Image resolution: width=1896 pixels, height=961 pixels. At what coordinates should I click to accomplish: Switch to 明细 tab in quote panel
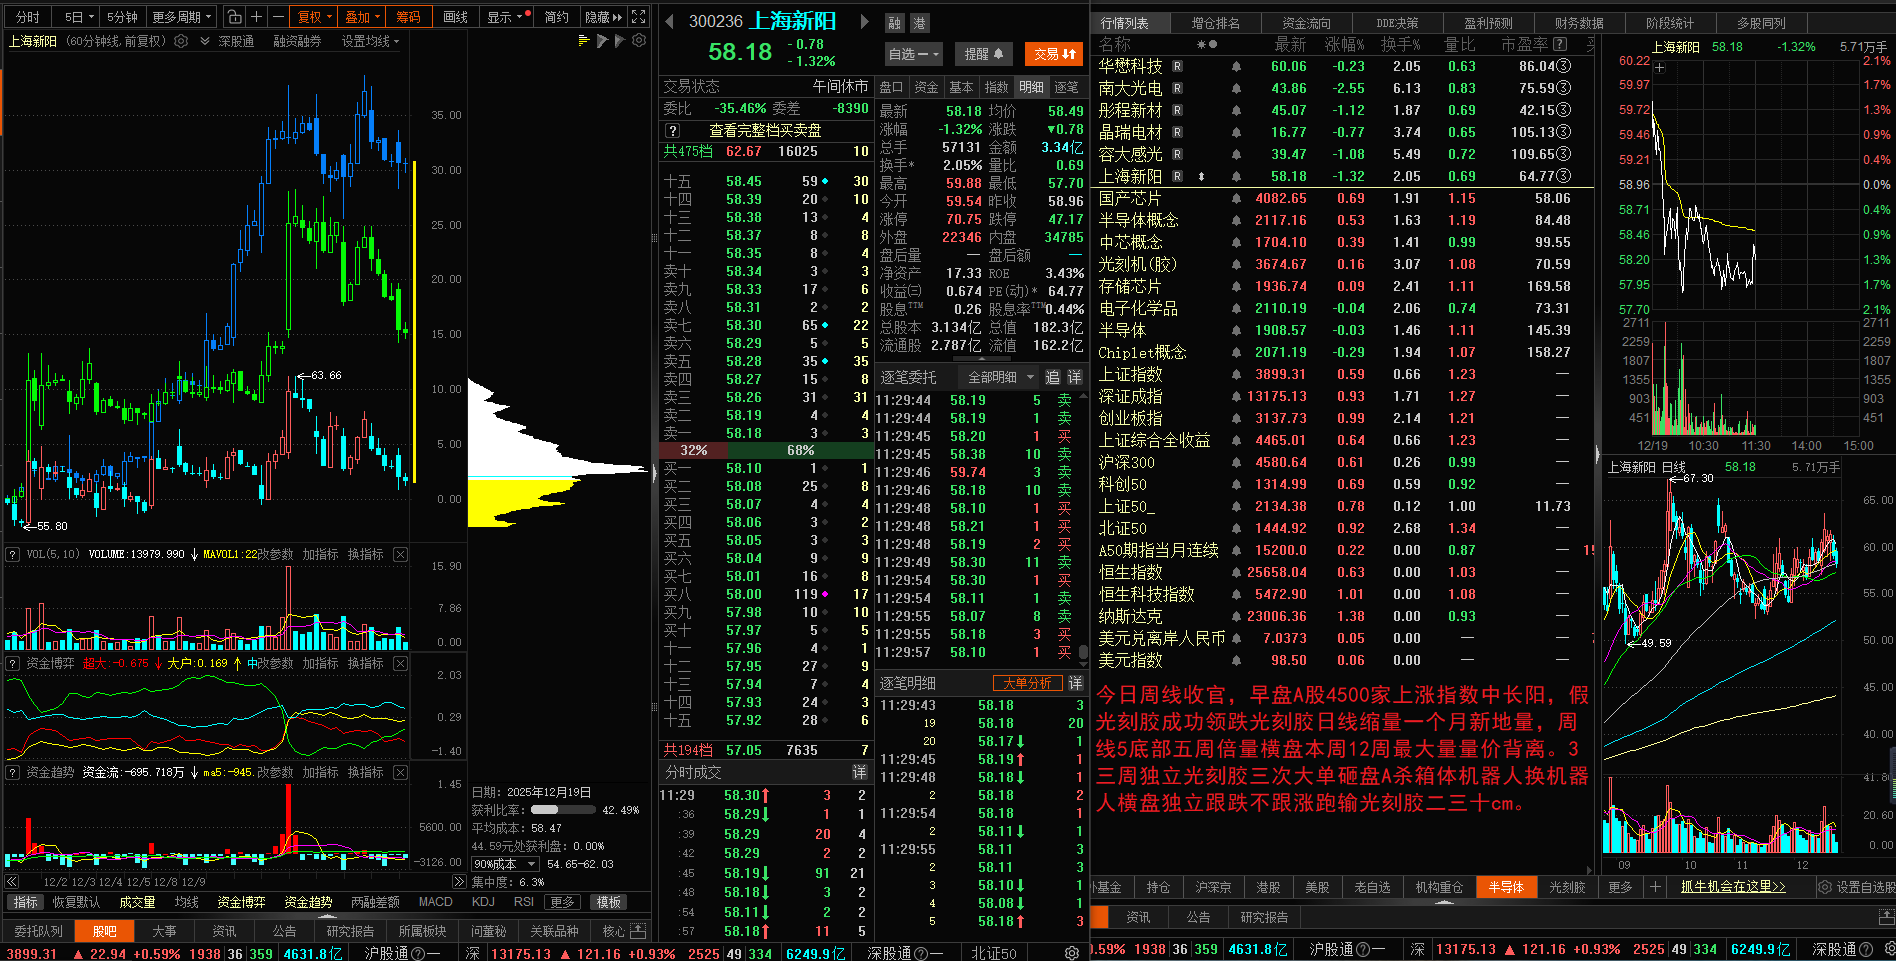coord(1032,87)
